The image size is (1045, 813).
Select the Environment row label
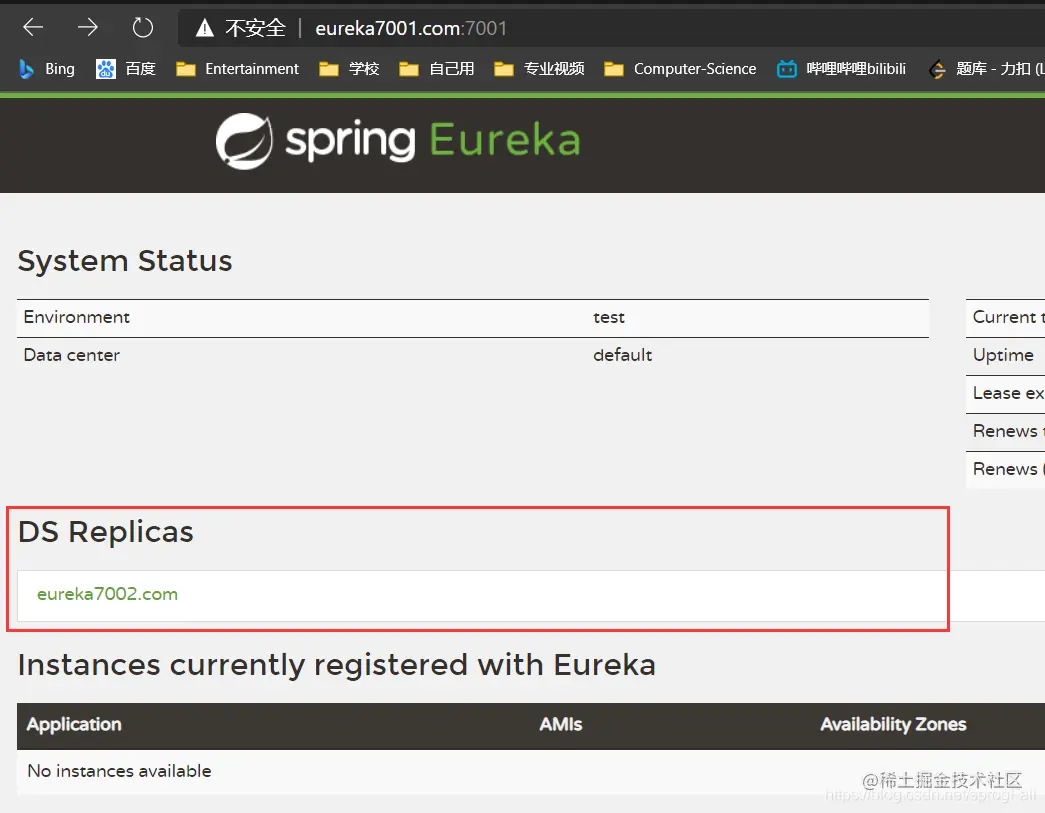(77, 317)
